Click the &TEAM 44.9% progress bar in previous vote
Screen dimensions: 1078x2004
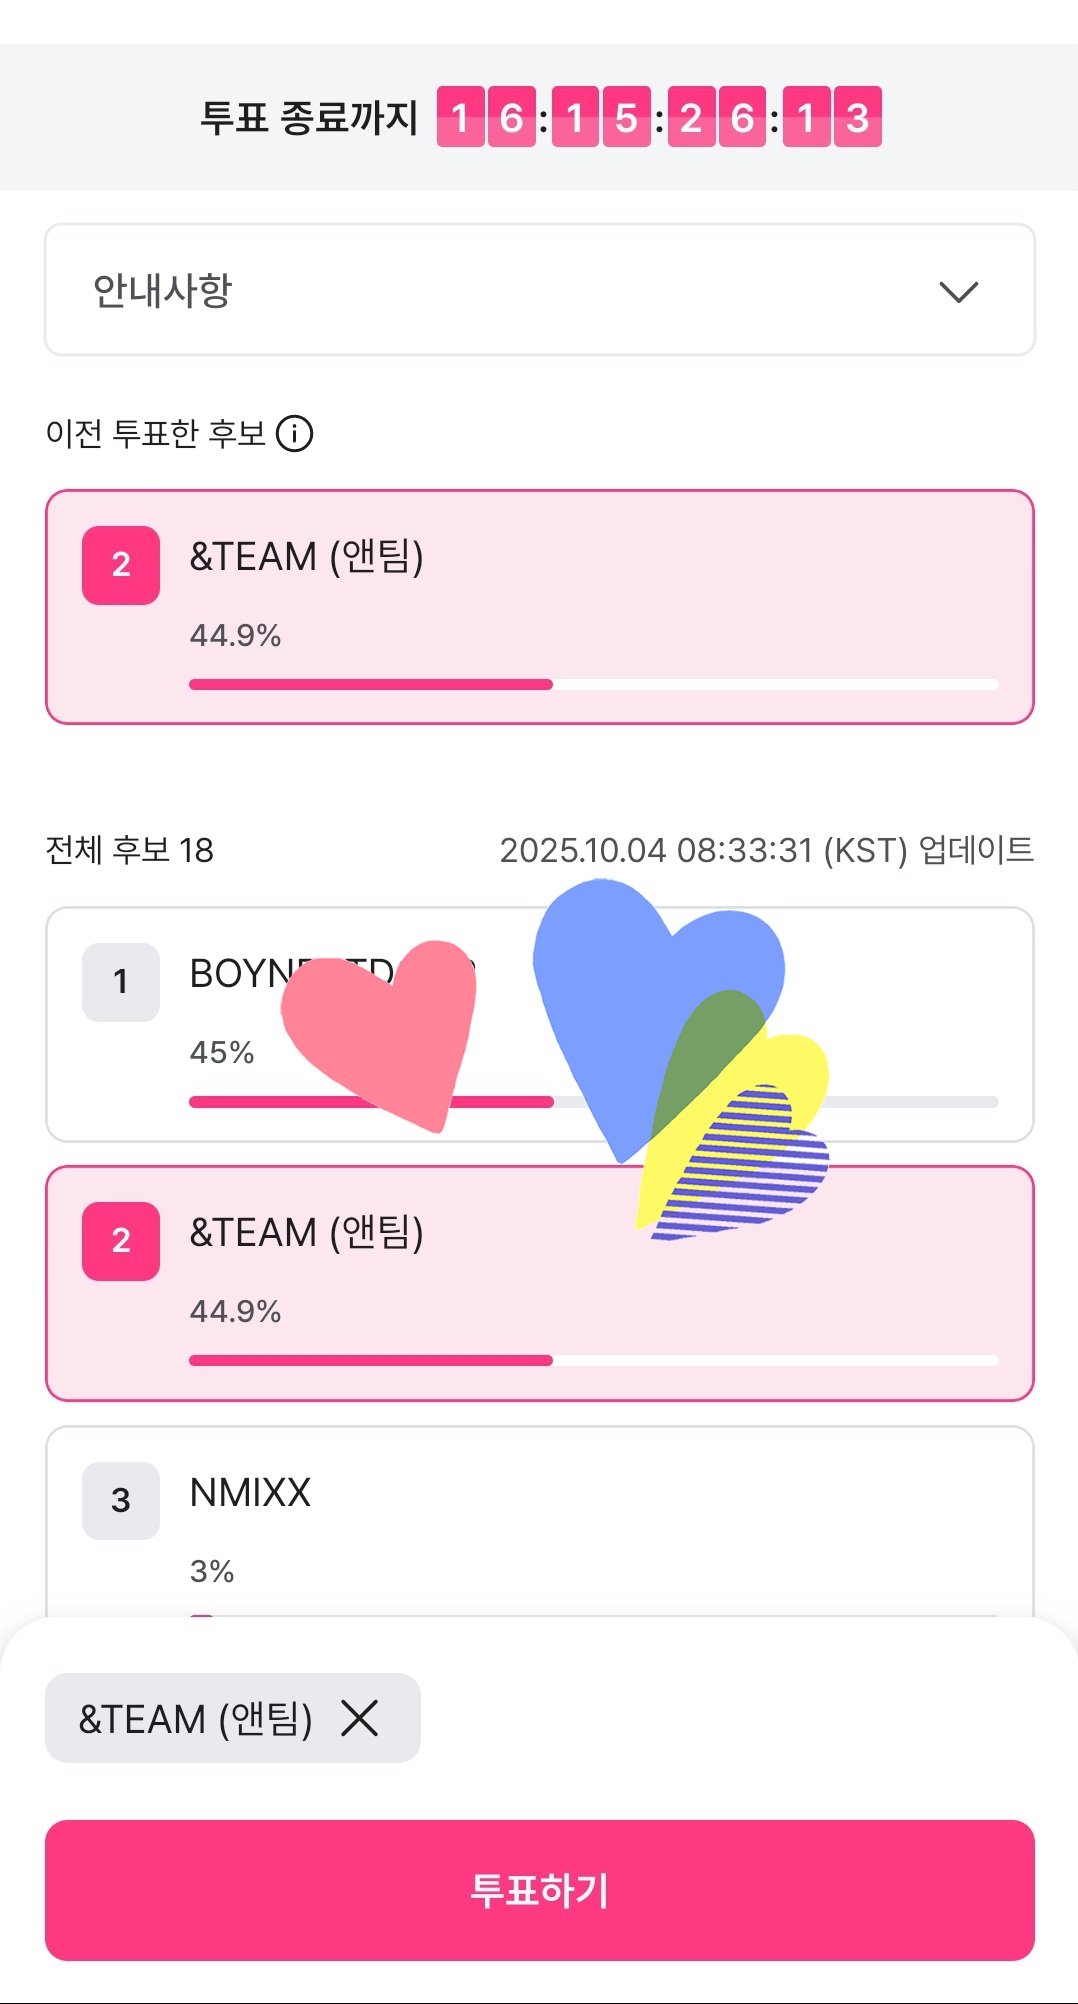tap(593, 685)
